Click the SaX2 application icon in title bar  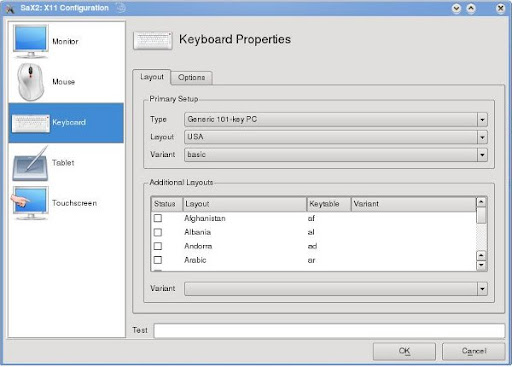(x=10, y=8)
